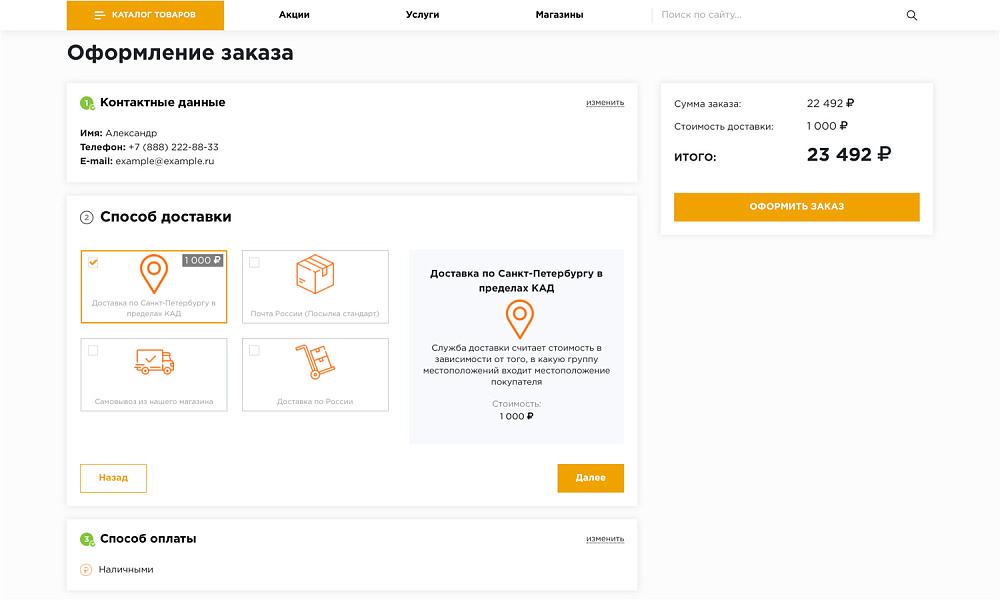Click the hand truck icon for Доставка по России
This screenshot has width=1000, height=600.
[x=315, y=362]
